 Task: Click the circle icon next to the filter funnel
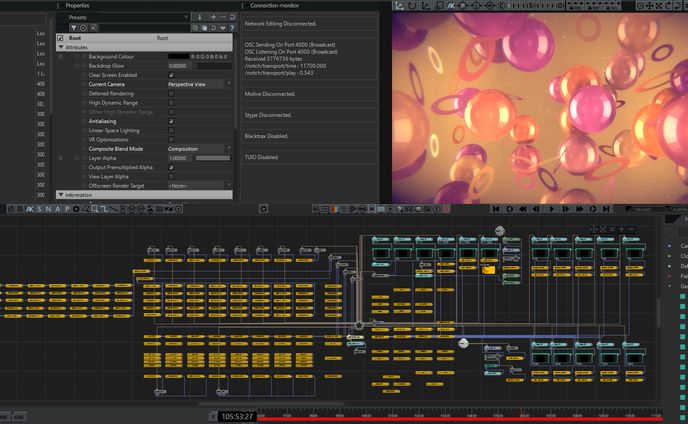[83, 28]
